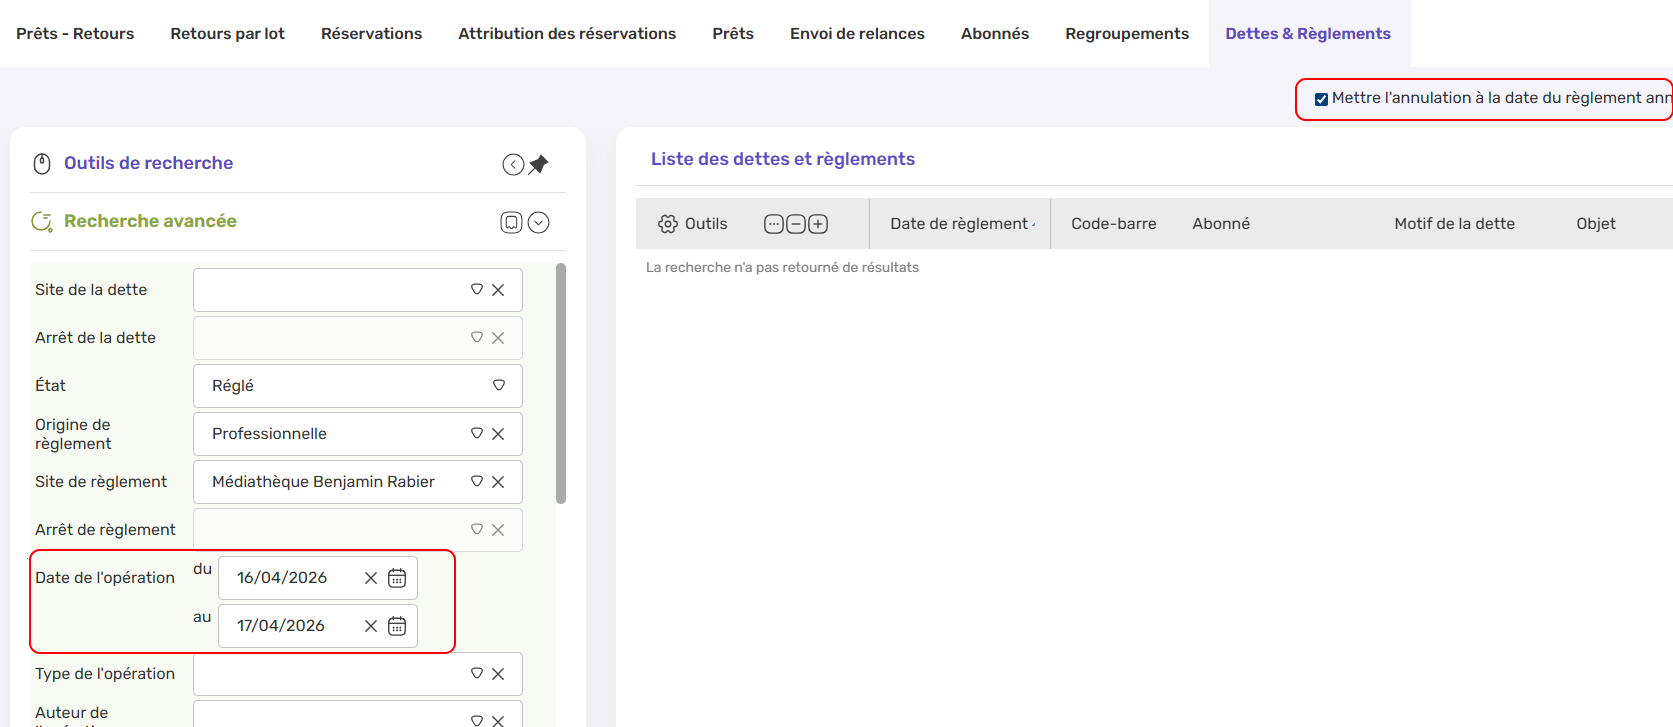Open the Auteur de l'opération dropdown

click(x=477, y=720)
